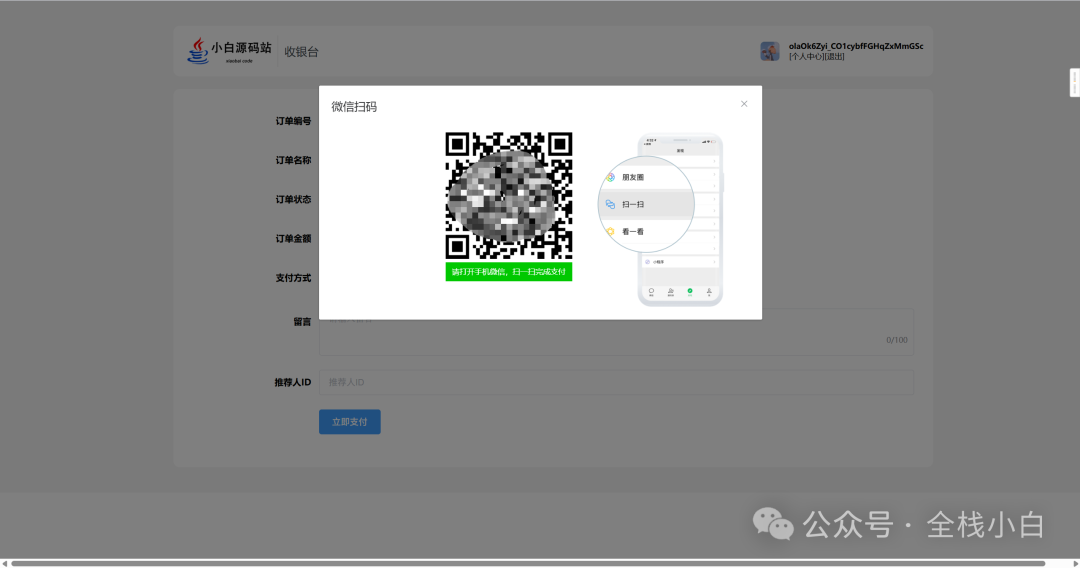This screenshot has width=1080, height=568.
Task: Focus the 留言 message textarea
Action: (616, 332)
